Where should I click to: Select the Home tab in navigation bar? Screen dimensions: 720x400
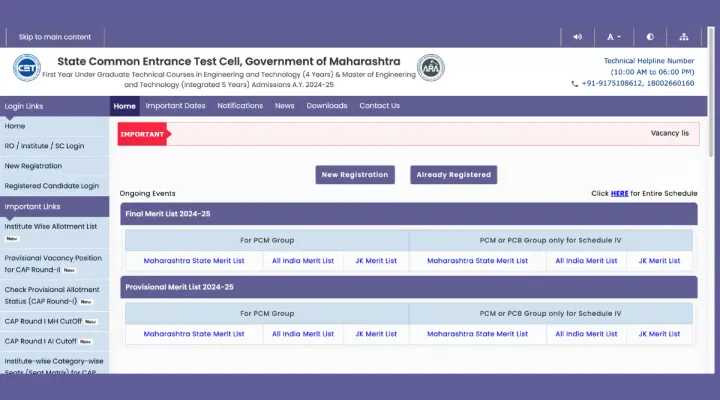(x=124, y=106)
